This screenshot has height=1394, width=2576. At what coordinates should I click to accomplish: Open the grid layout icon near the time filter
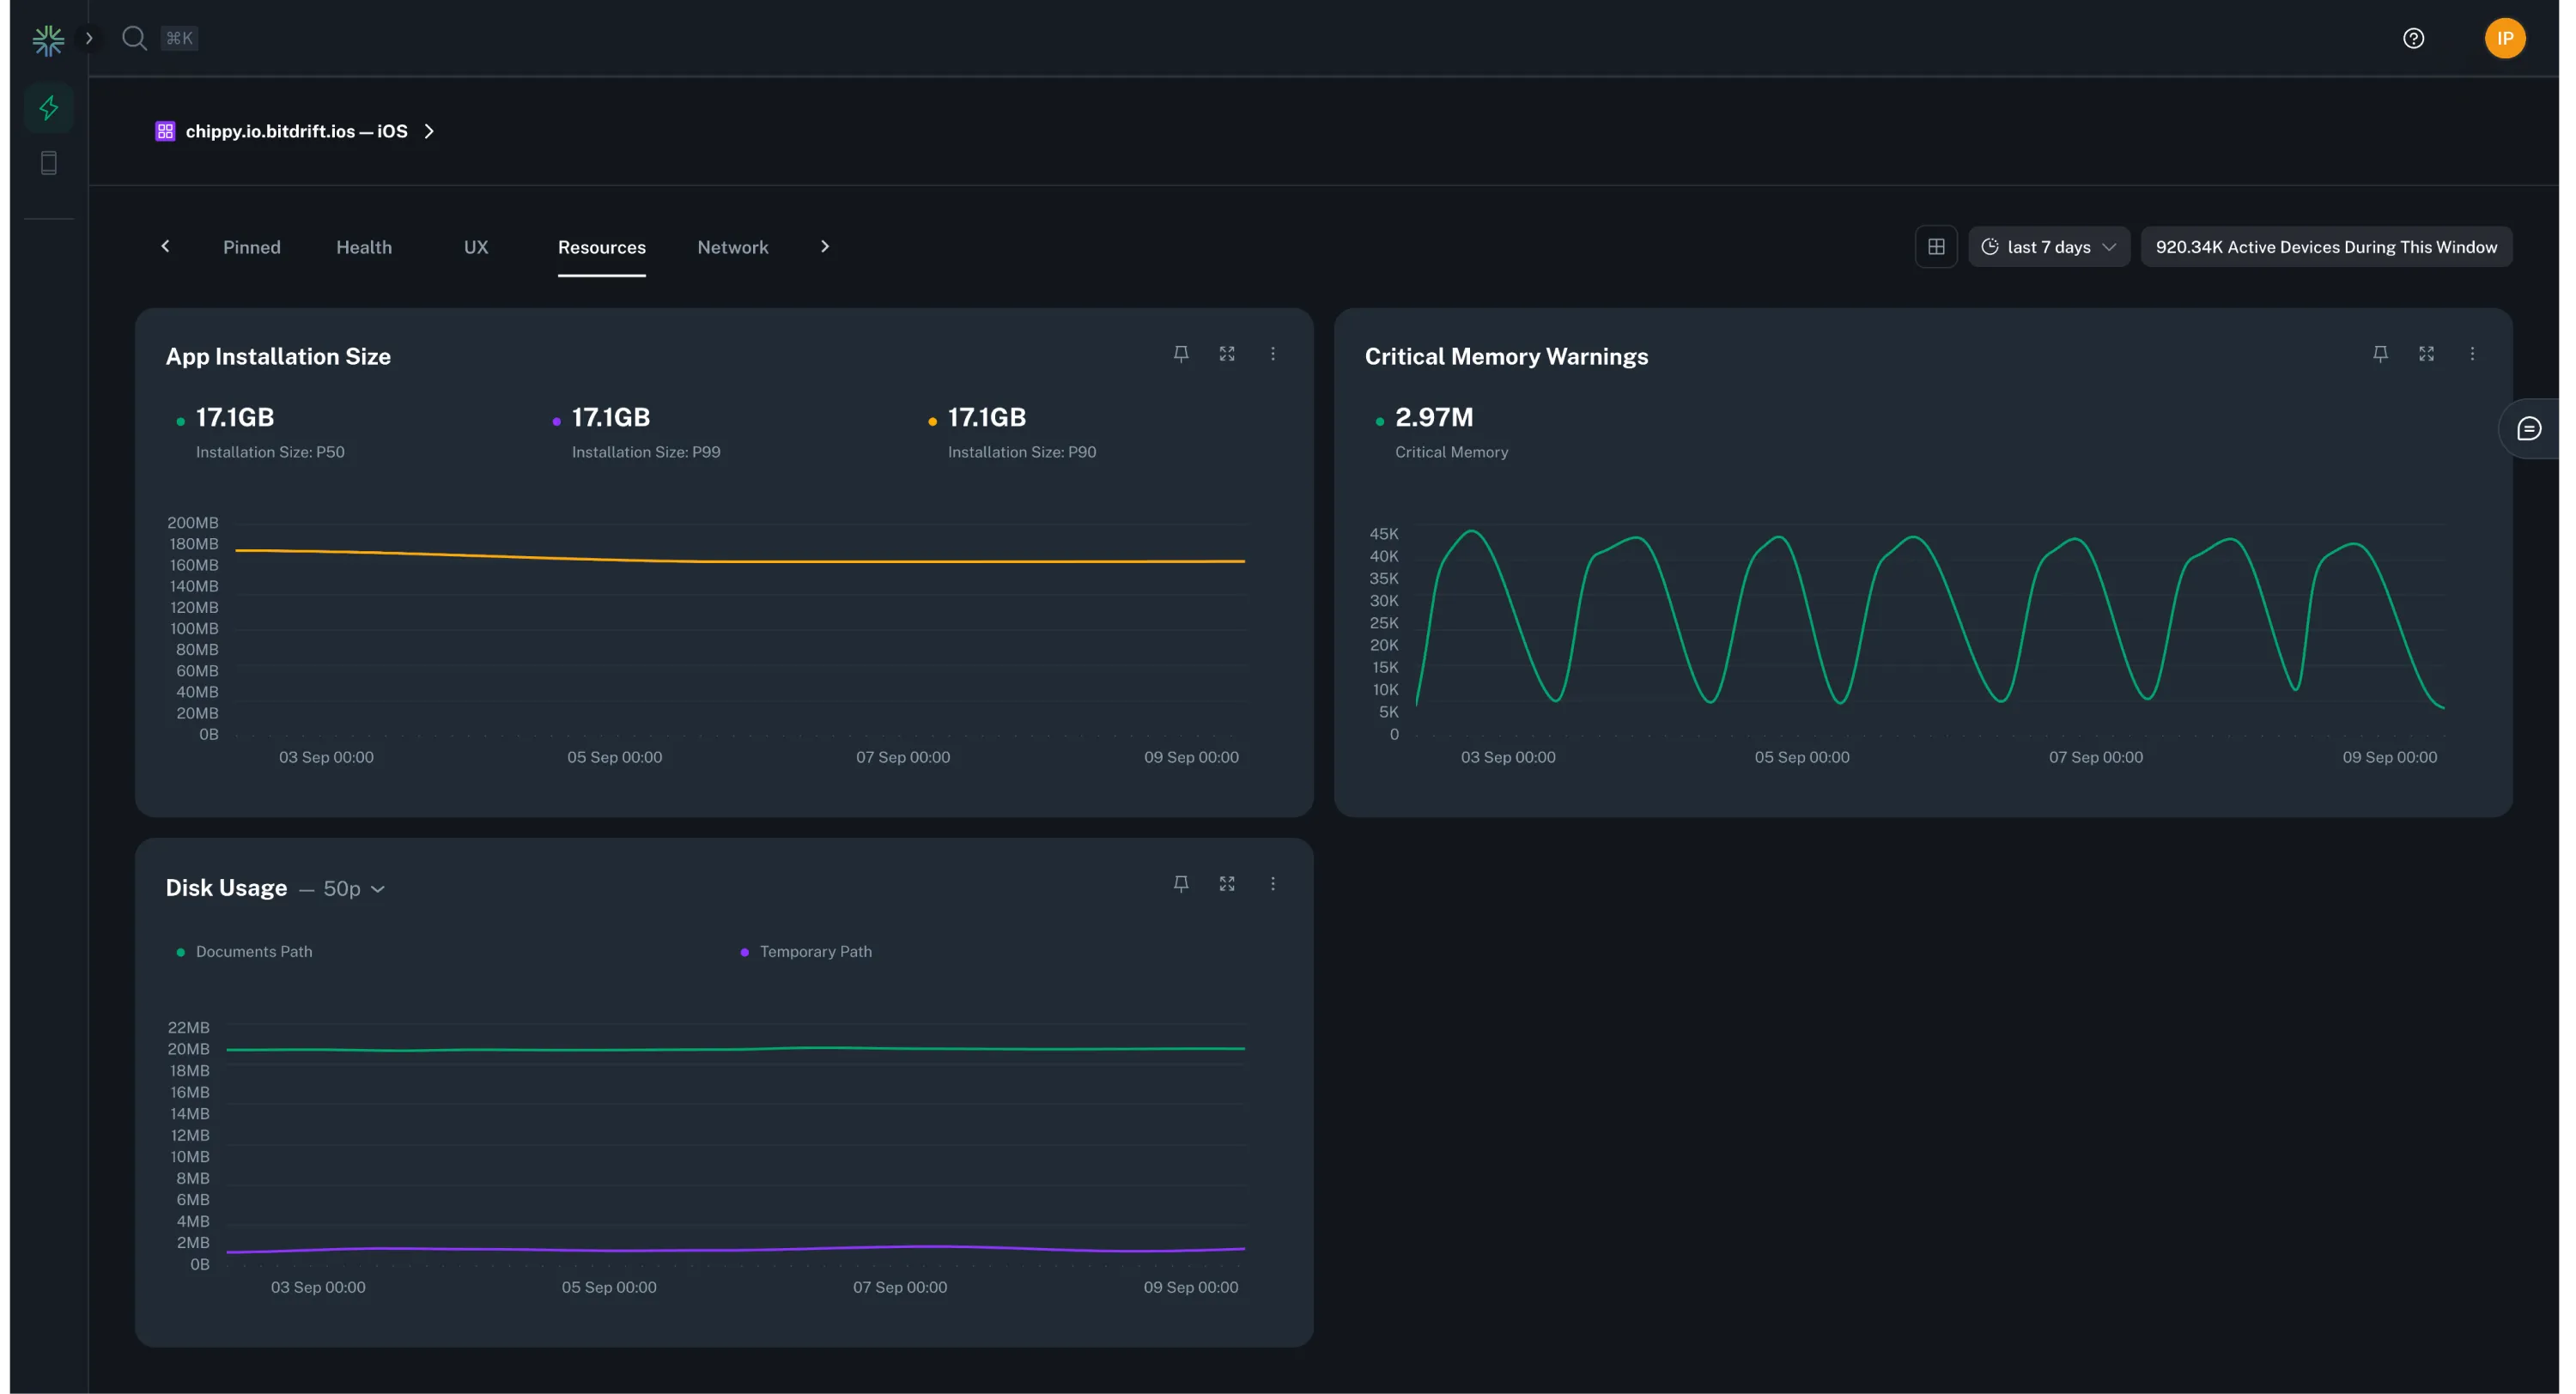(1937, 246)
